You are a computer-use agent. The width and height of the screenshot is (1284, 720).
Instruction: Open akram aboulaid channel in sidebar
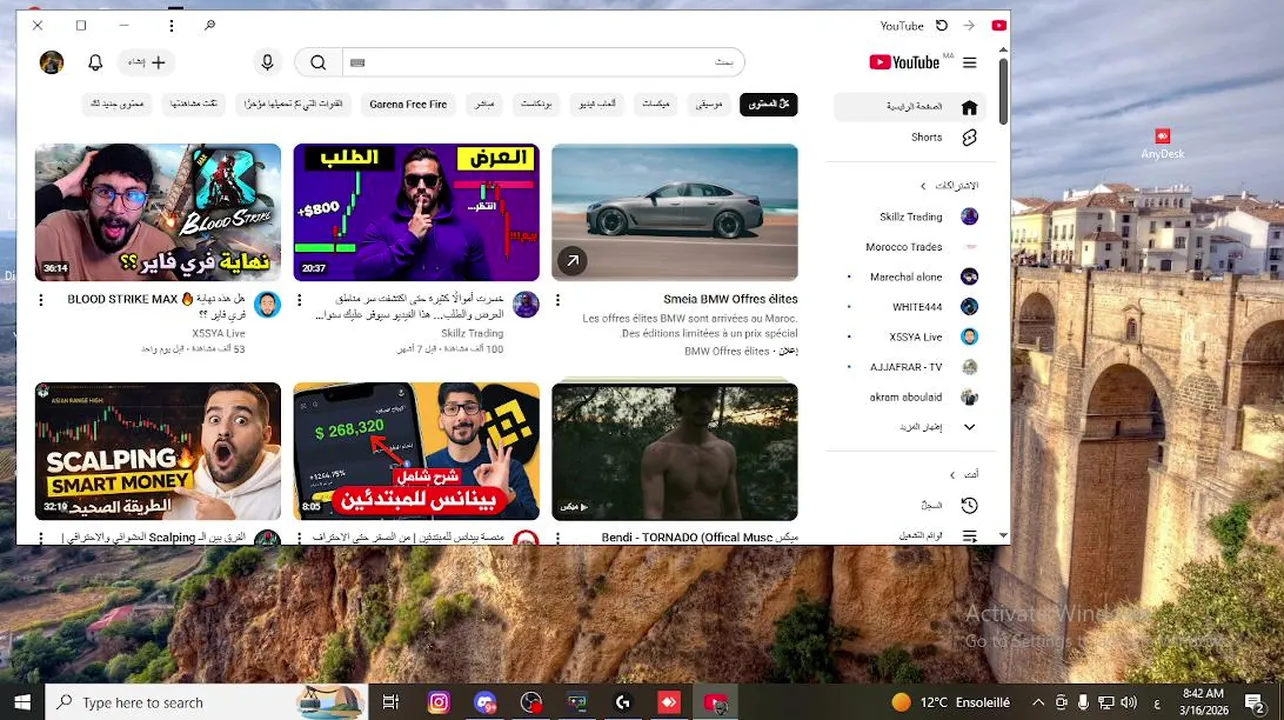coord(910,397)
